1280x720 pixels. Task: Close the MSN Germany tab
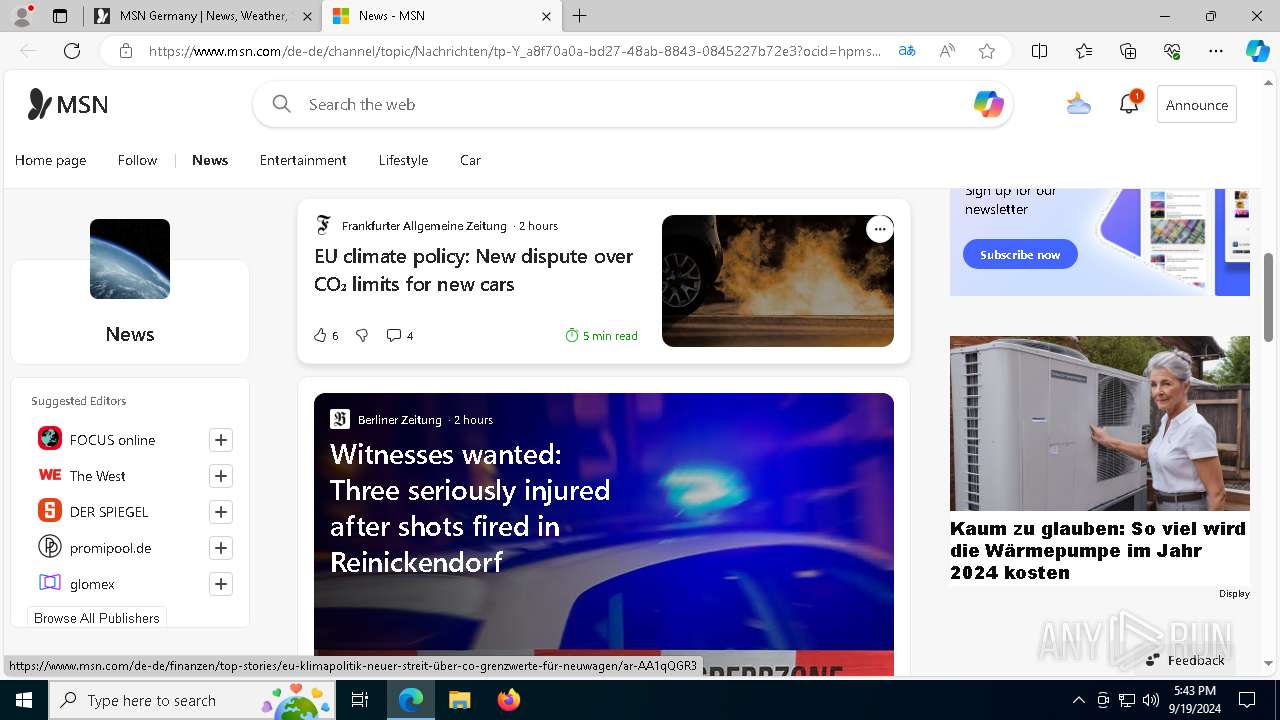306,16
